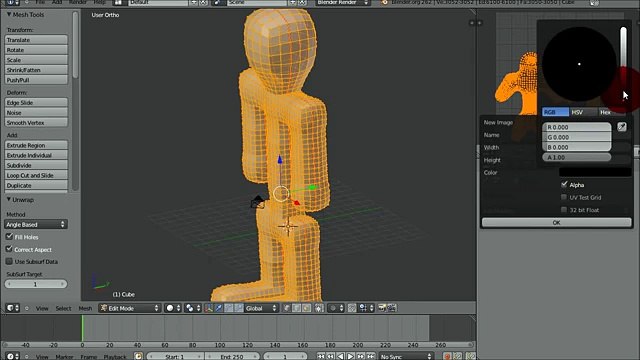Jump to previous keyframe

[x=331, y=357]
